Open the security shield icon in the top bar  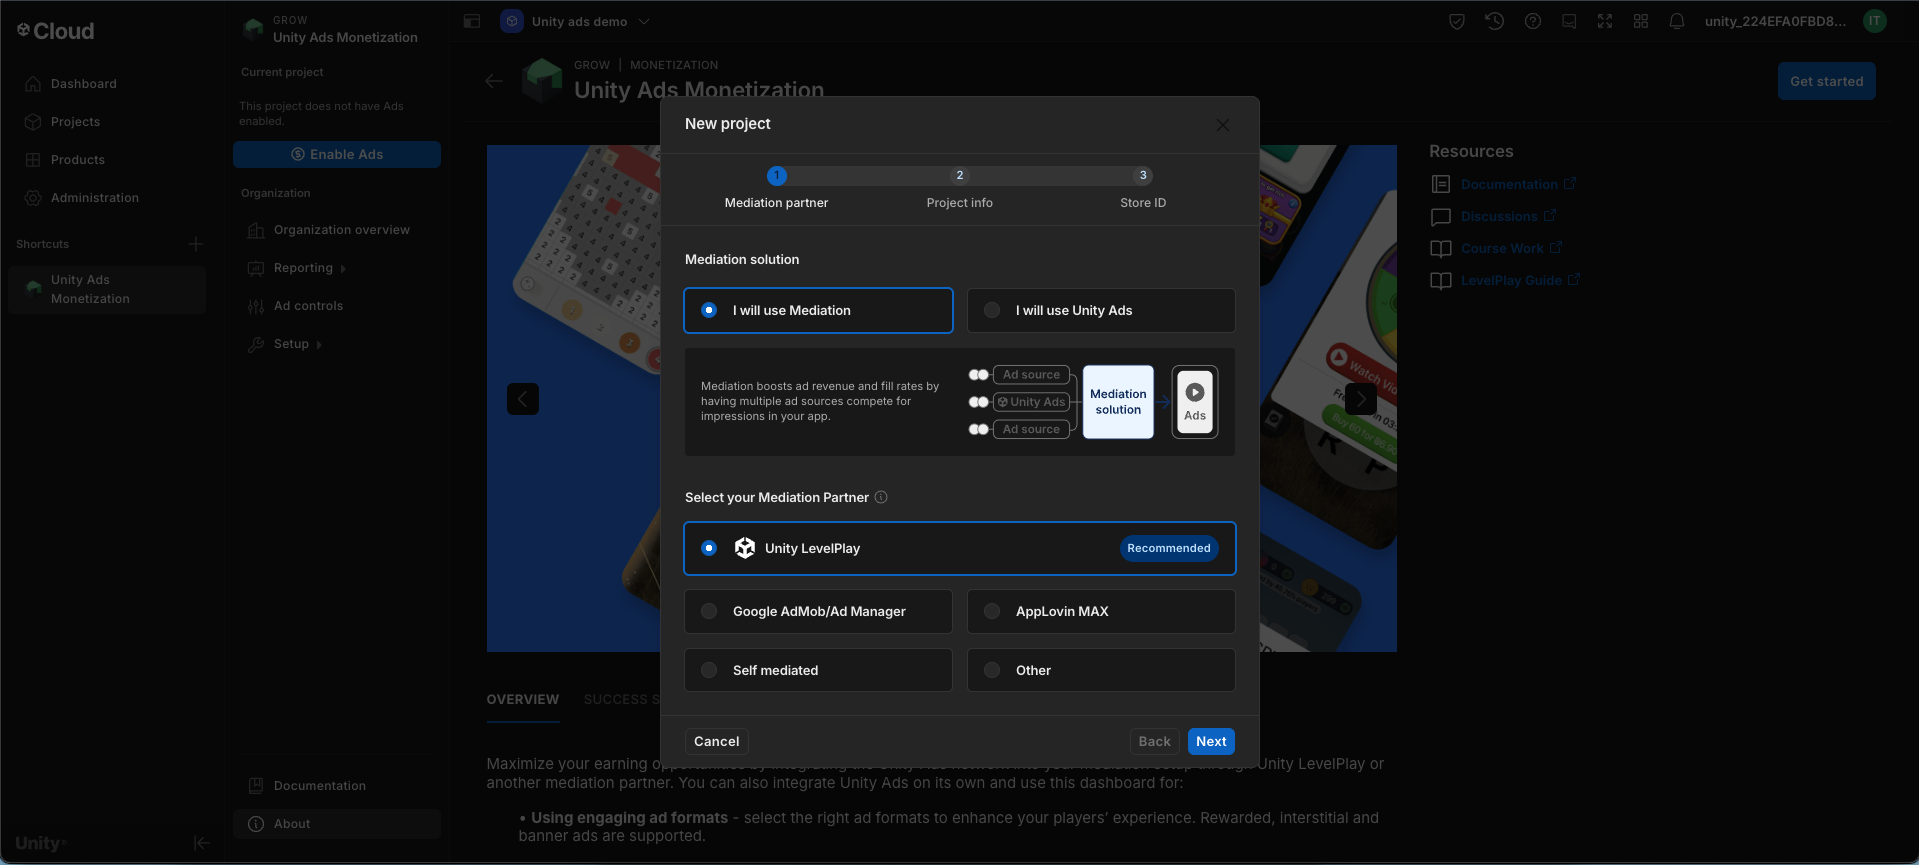(1457, 21)
